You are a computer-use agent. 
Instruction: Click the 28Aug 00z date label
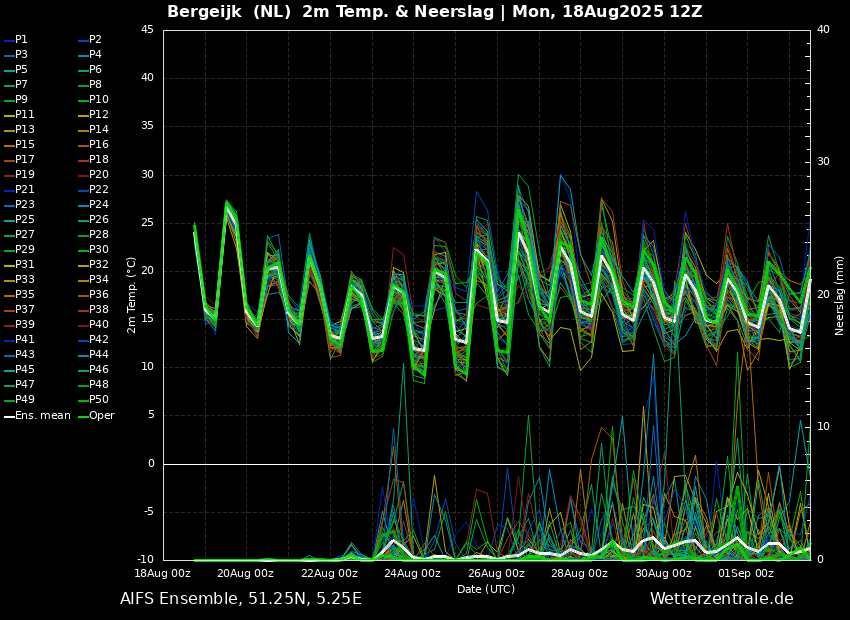point(580,573)
